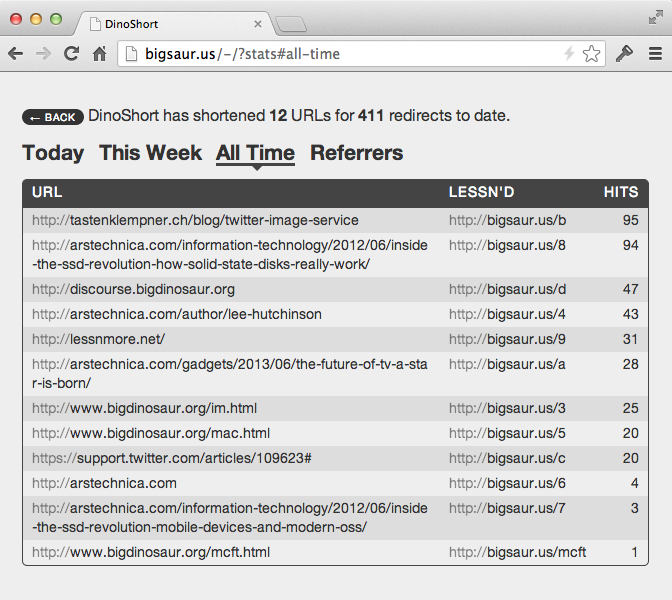Close the DinoShort browser tab
The height and width of the screenshot is (600, 672).
tap(258, 23)
